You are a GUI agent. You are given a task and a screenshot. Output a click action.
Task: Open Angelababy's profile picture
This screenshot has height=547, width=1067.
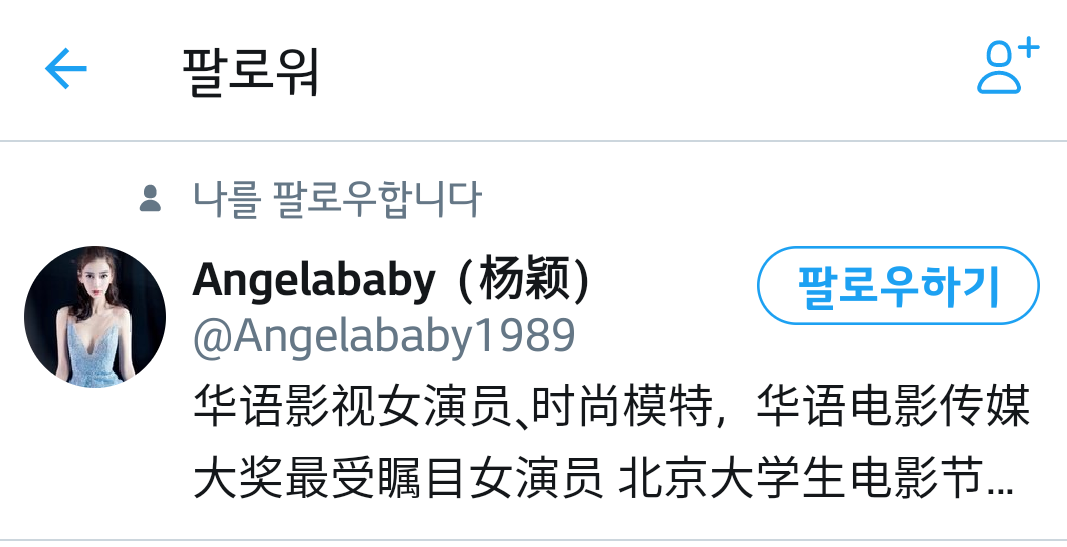coord(95,316)
